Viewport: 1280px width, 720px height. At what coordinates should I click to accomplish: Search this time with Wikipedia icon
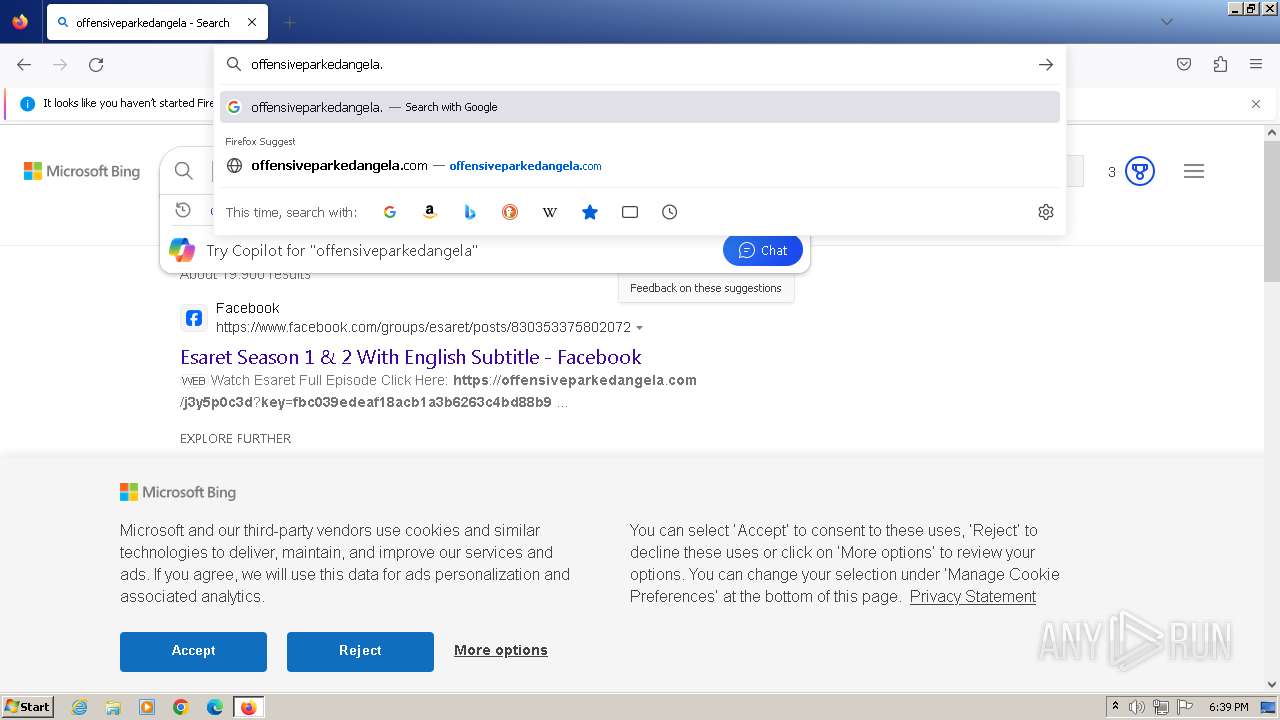pos(550,212)
